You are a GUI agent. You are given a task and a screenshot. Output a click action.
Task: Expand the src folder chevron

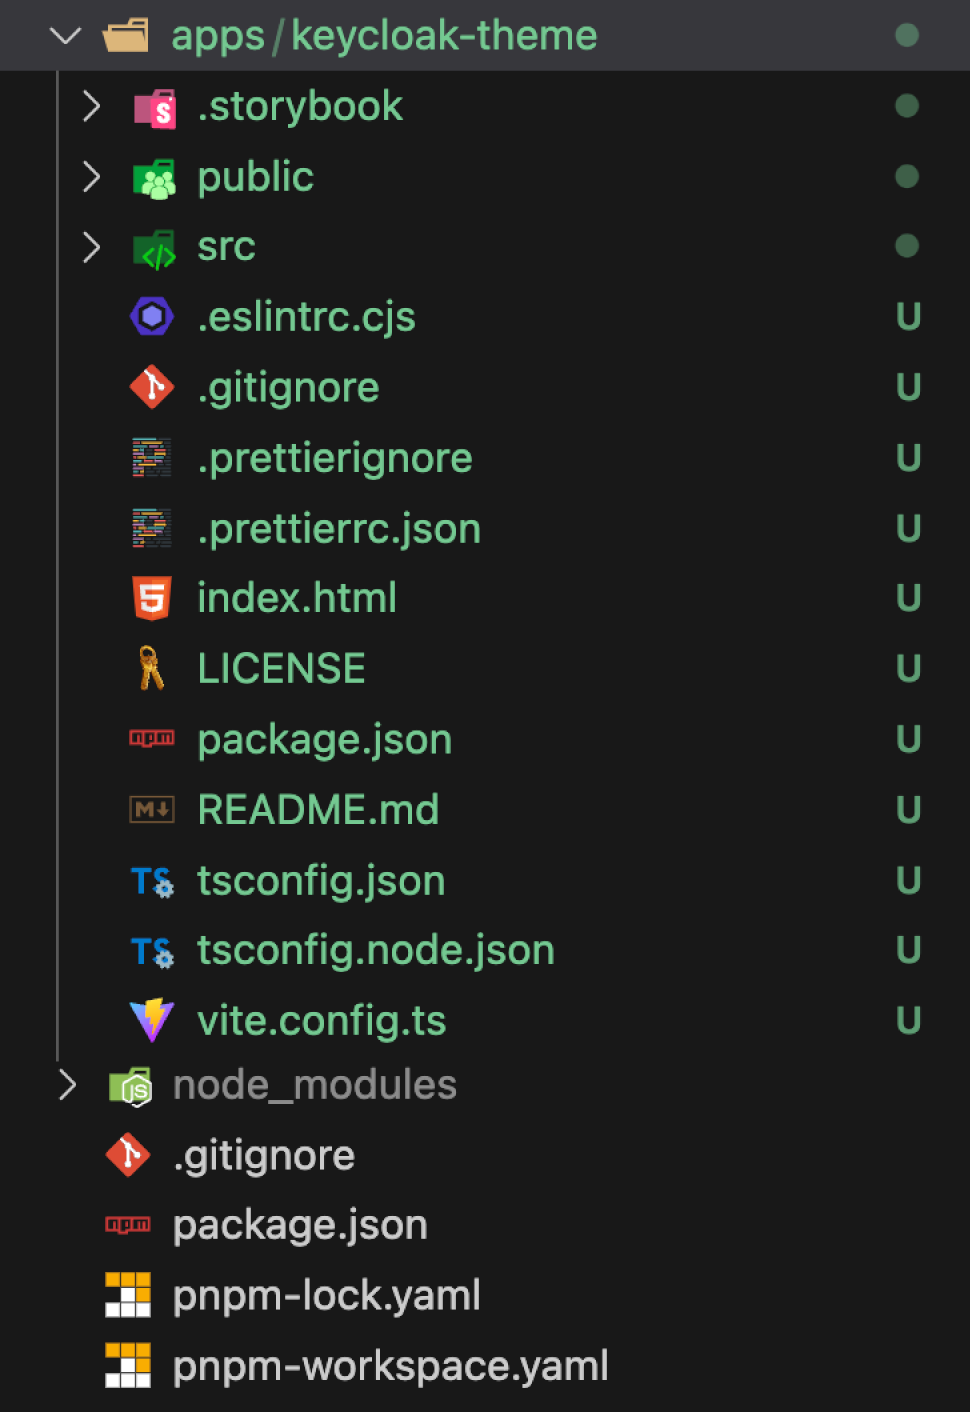tap(91, 246)
